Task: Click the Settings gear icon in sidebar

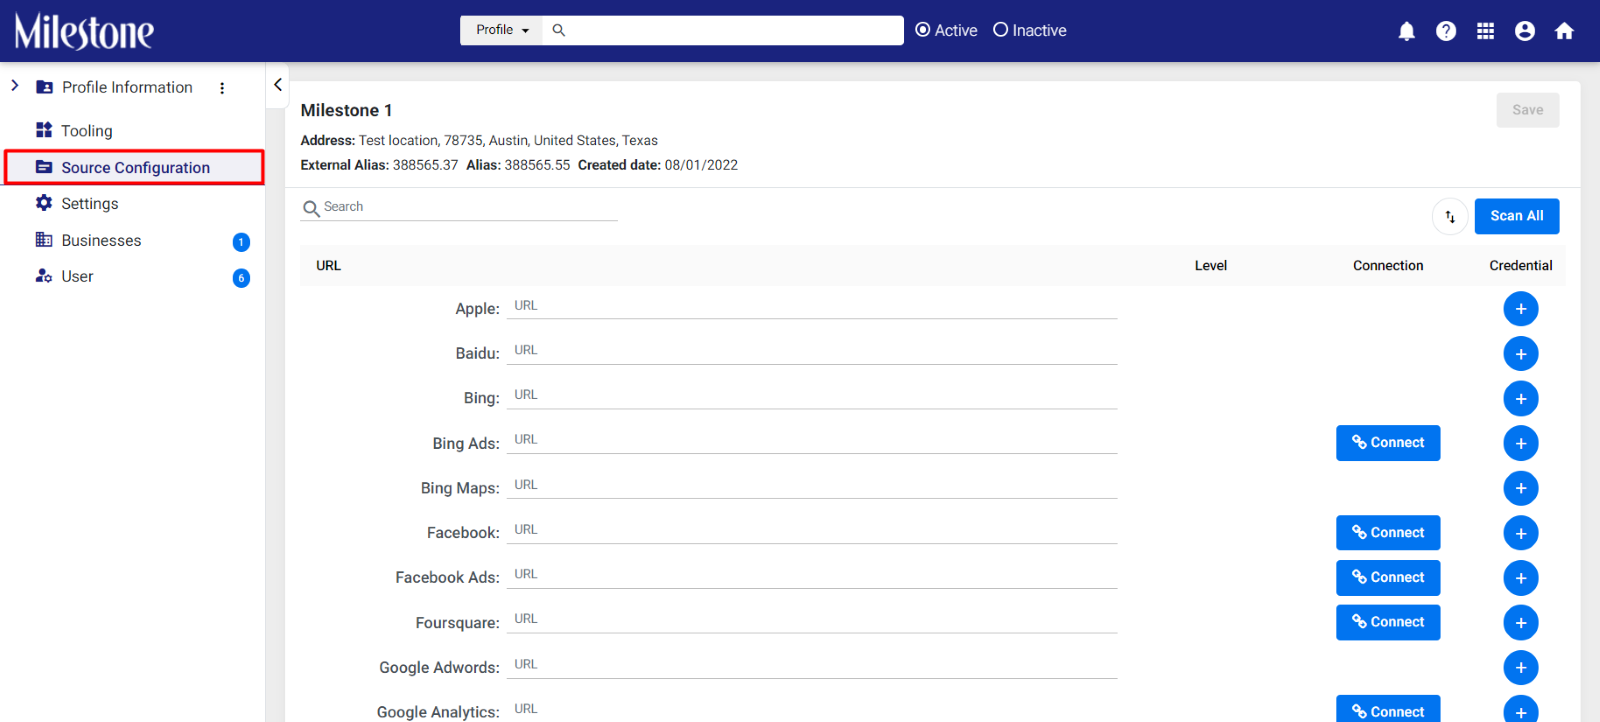Action: point(44,203)
